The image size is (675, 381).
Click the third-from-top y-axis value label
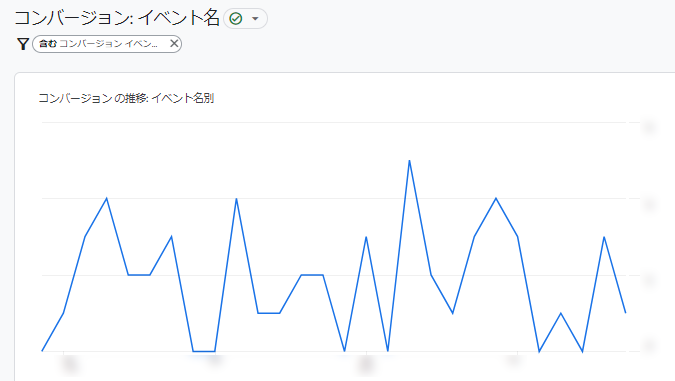(650, 281)
